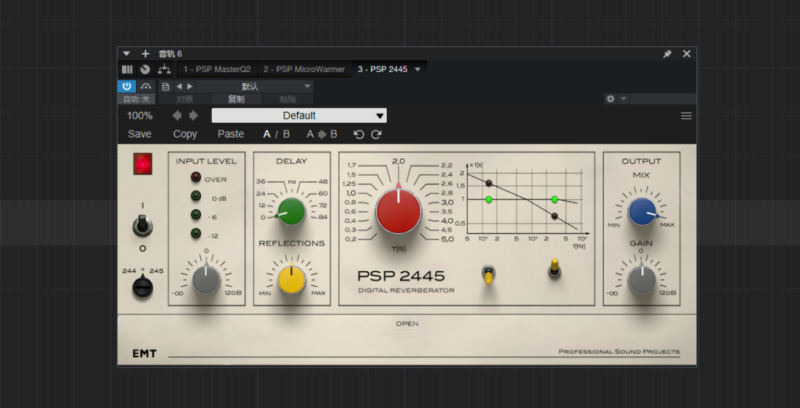This screenshot has width=800, height=408.
Task: Click the plus icon beside track name
Action: pyautogui.click(x=145, y=53)
